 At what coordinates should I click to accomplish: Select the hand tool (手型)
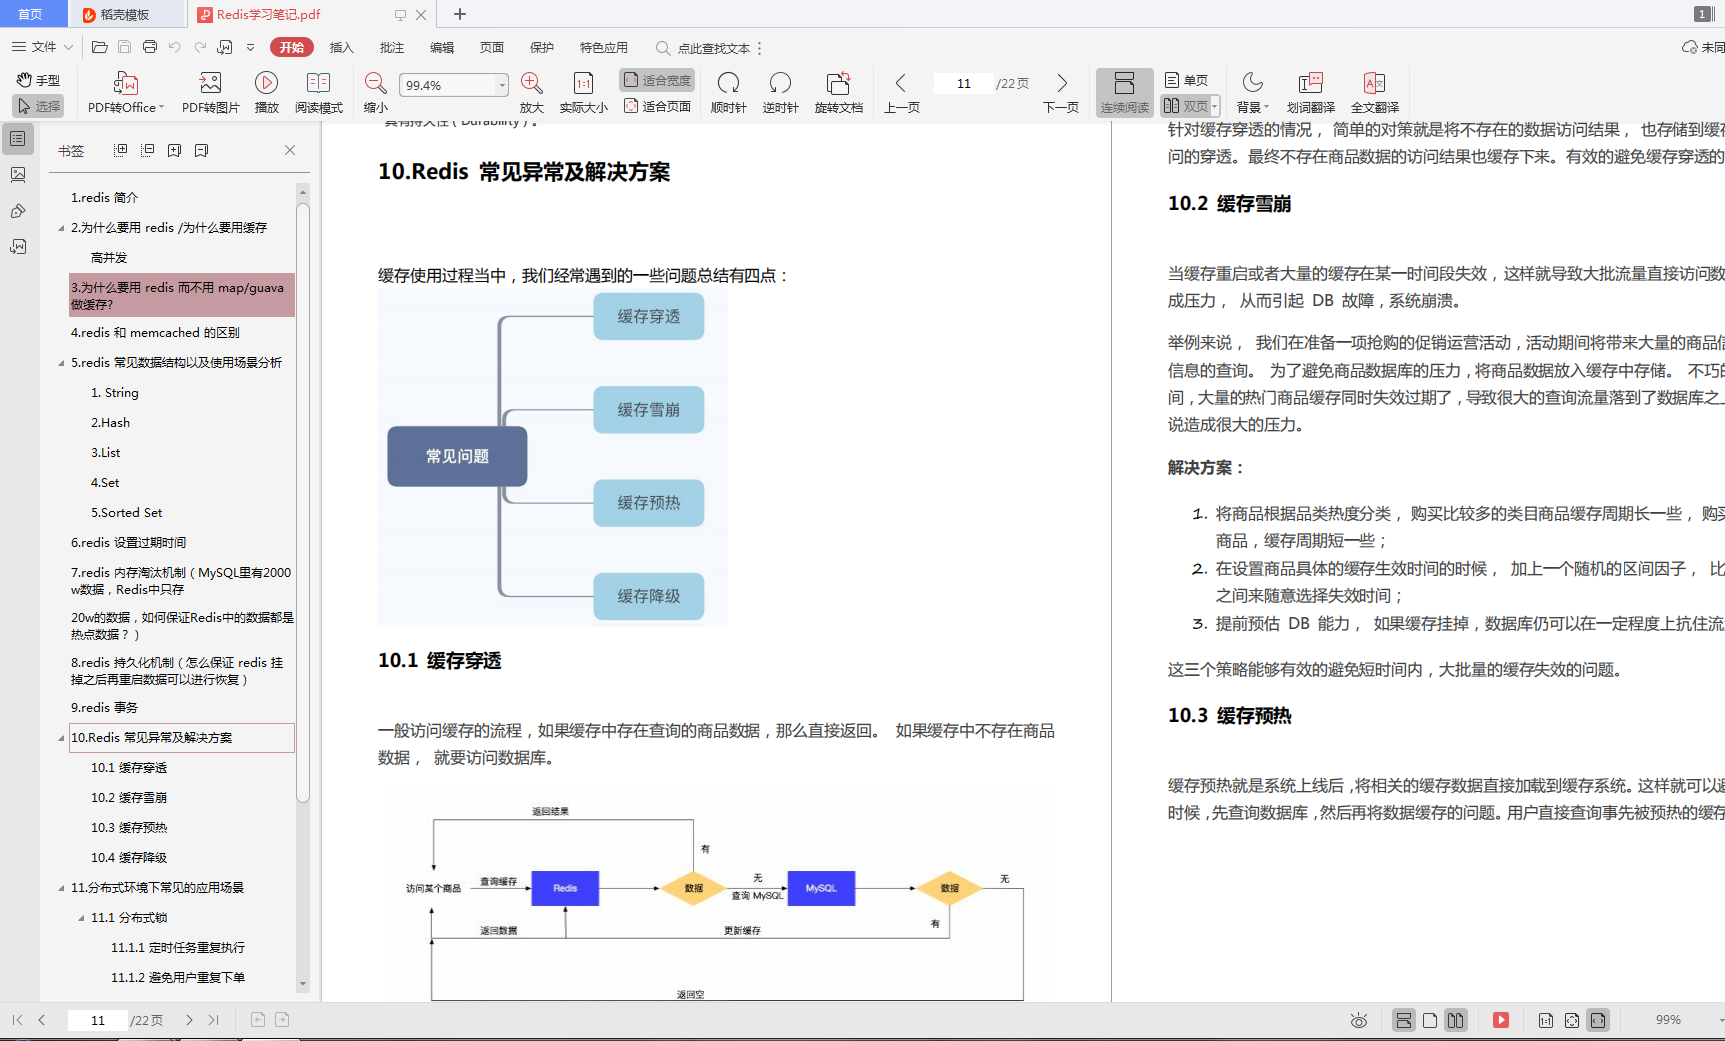pyautogui.click(x=38, y=80)
